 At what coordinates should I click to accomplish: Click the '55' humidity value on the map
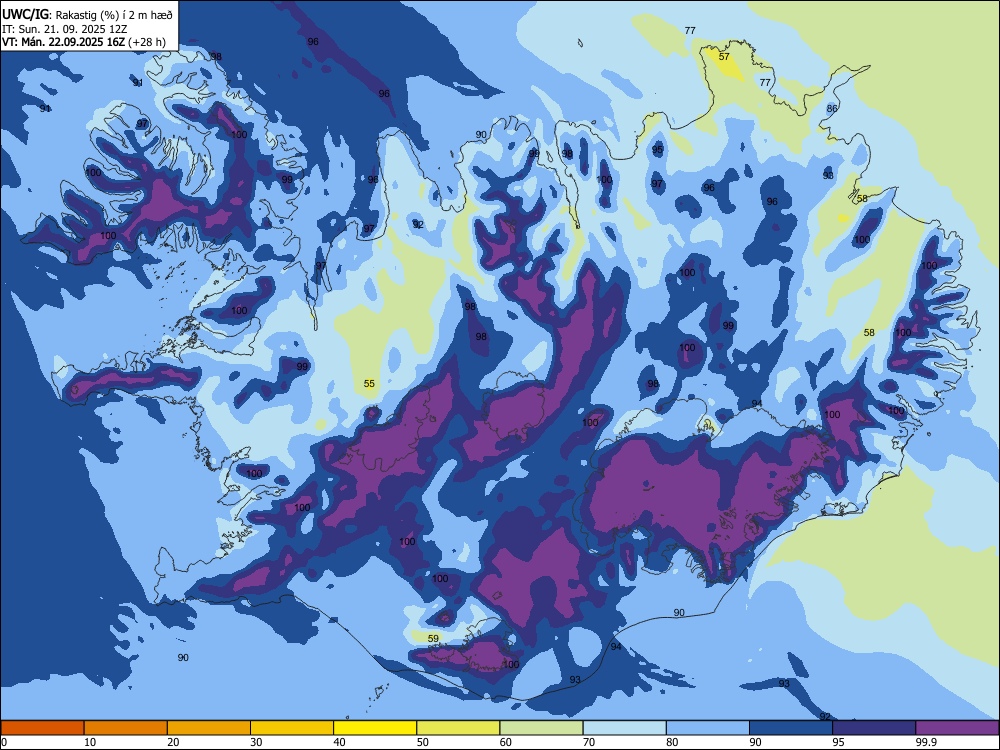pos(369,383)
